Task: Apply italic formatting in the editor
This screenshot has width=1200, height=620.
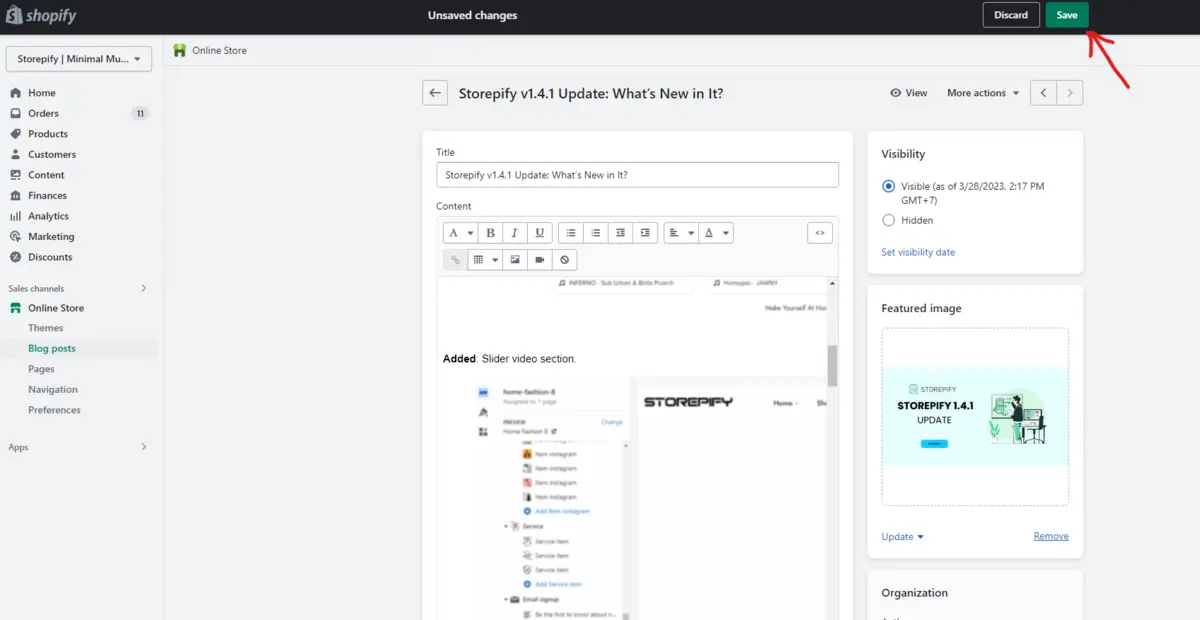Action: coord(514,232)
